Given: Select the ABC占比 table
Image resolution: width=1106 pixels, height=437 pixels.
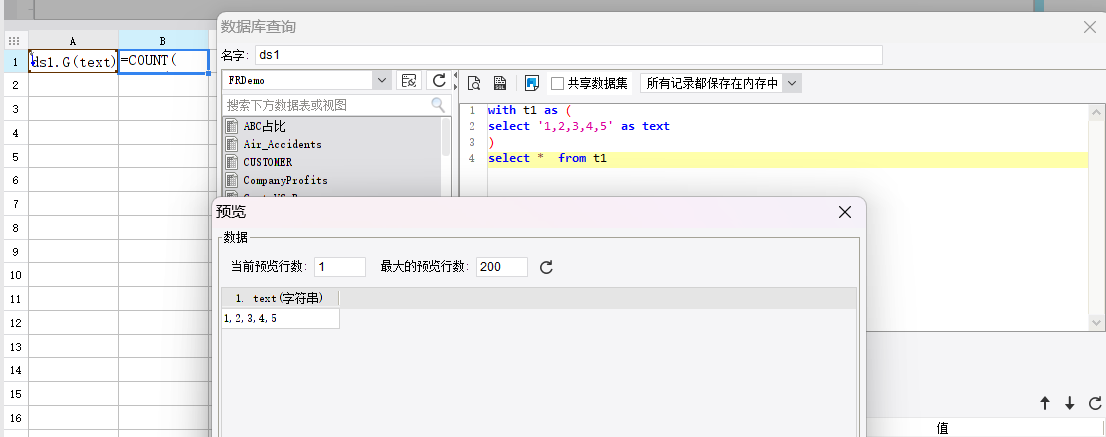Looking at the screenshot, I should click(x=265, y=127).
